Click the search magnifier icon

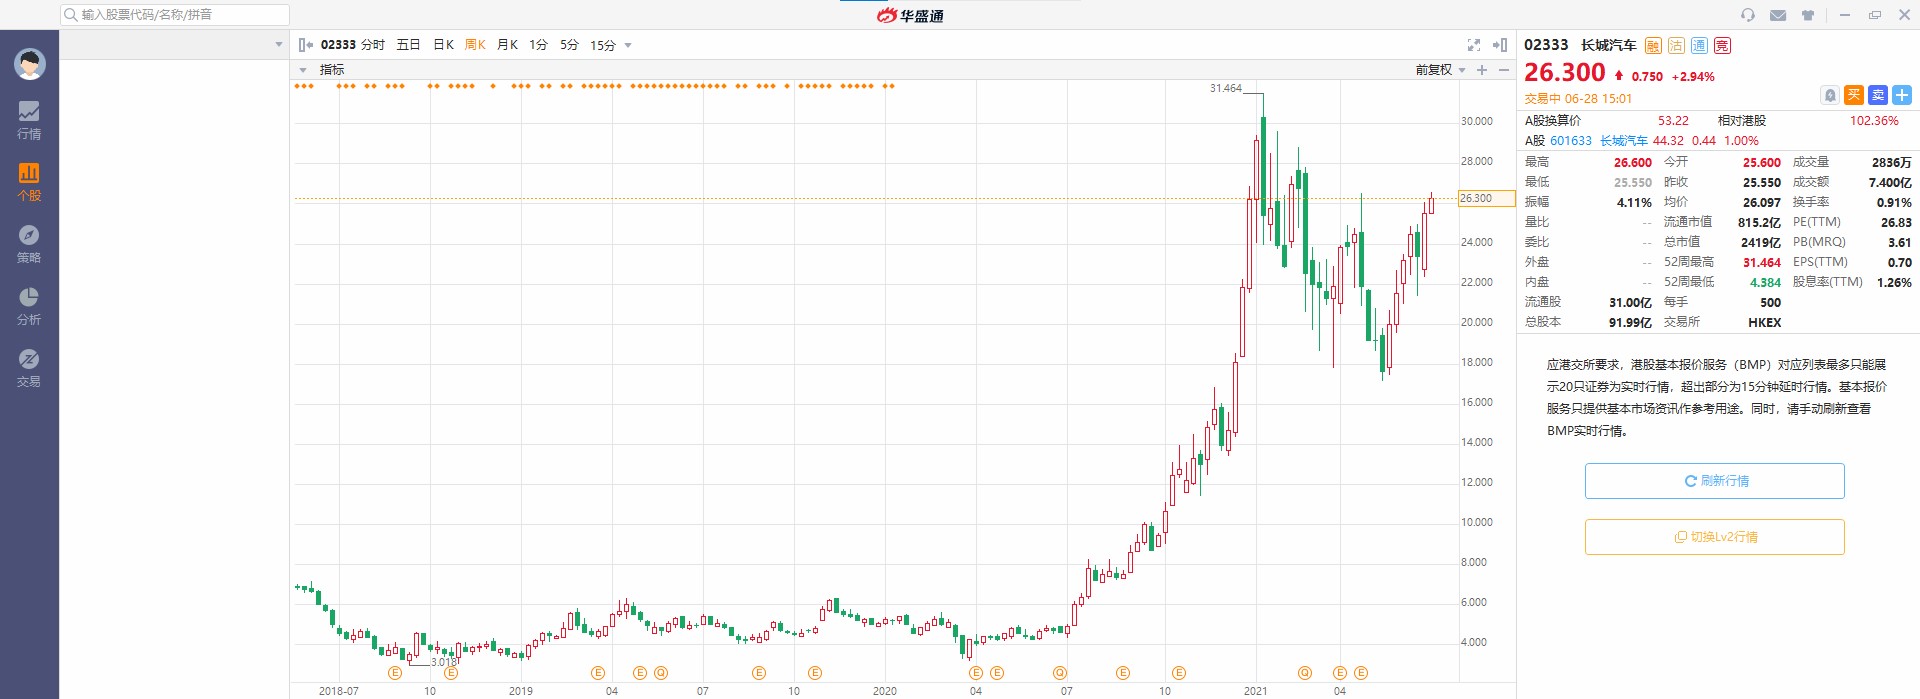(x=70, y=15)
